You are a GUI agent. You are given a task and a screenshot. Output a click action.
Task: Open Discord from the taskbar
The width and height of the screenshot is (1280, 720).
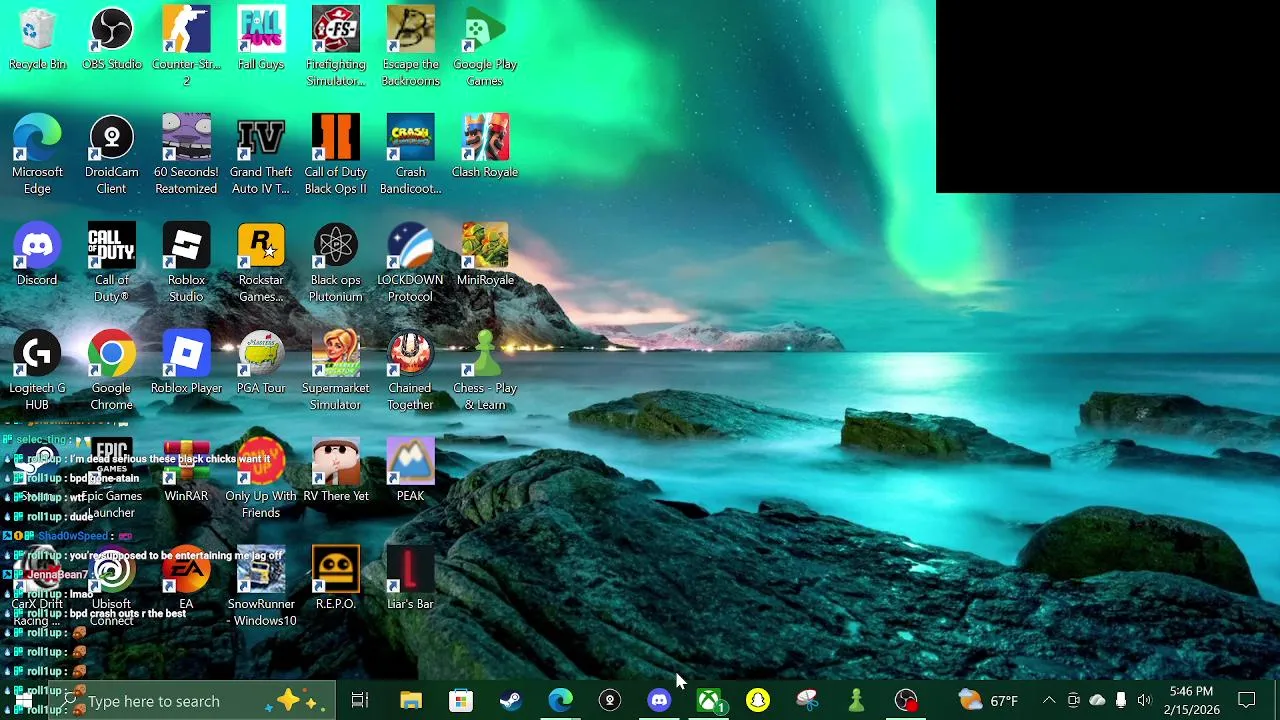point(658,701)
